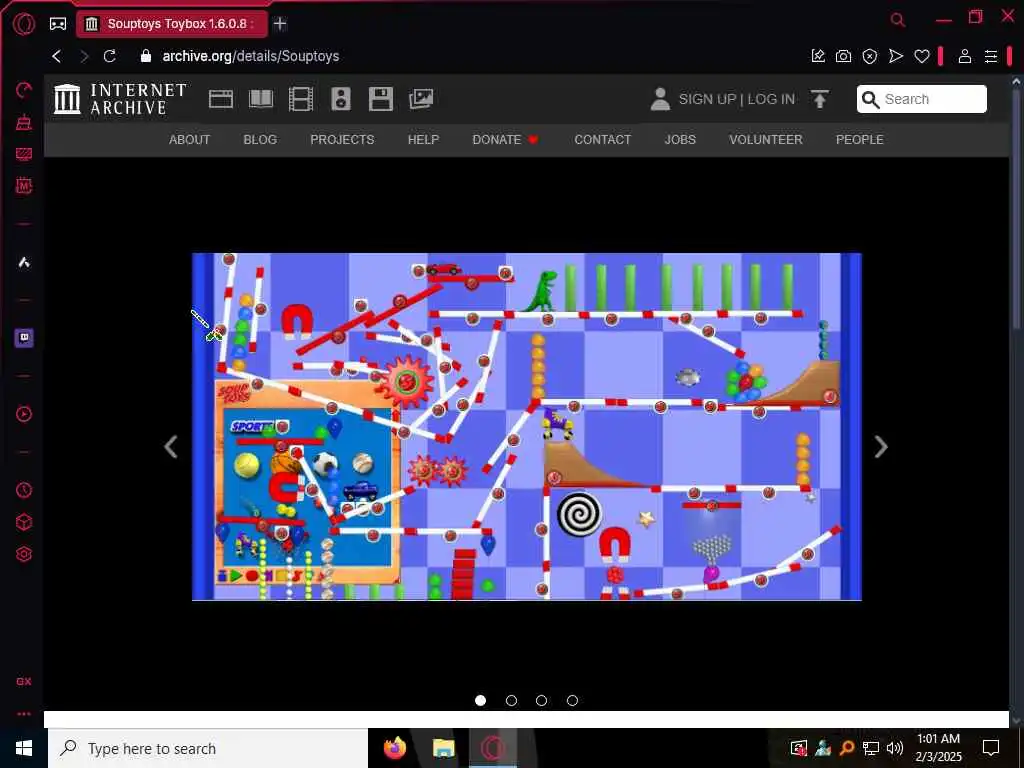The height and width of the screenshot is (768, 1024).
Task: Open GX Cleaner broom icon in sidebar
Action: click(24, 122)
